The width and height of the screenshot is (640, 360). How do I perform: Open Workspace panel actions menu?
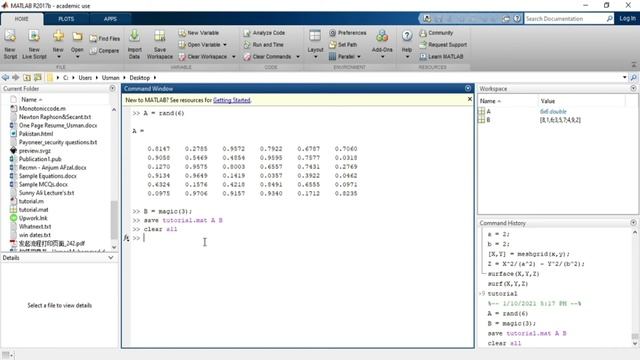(633, 89)
